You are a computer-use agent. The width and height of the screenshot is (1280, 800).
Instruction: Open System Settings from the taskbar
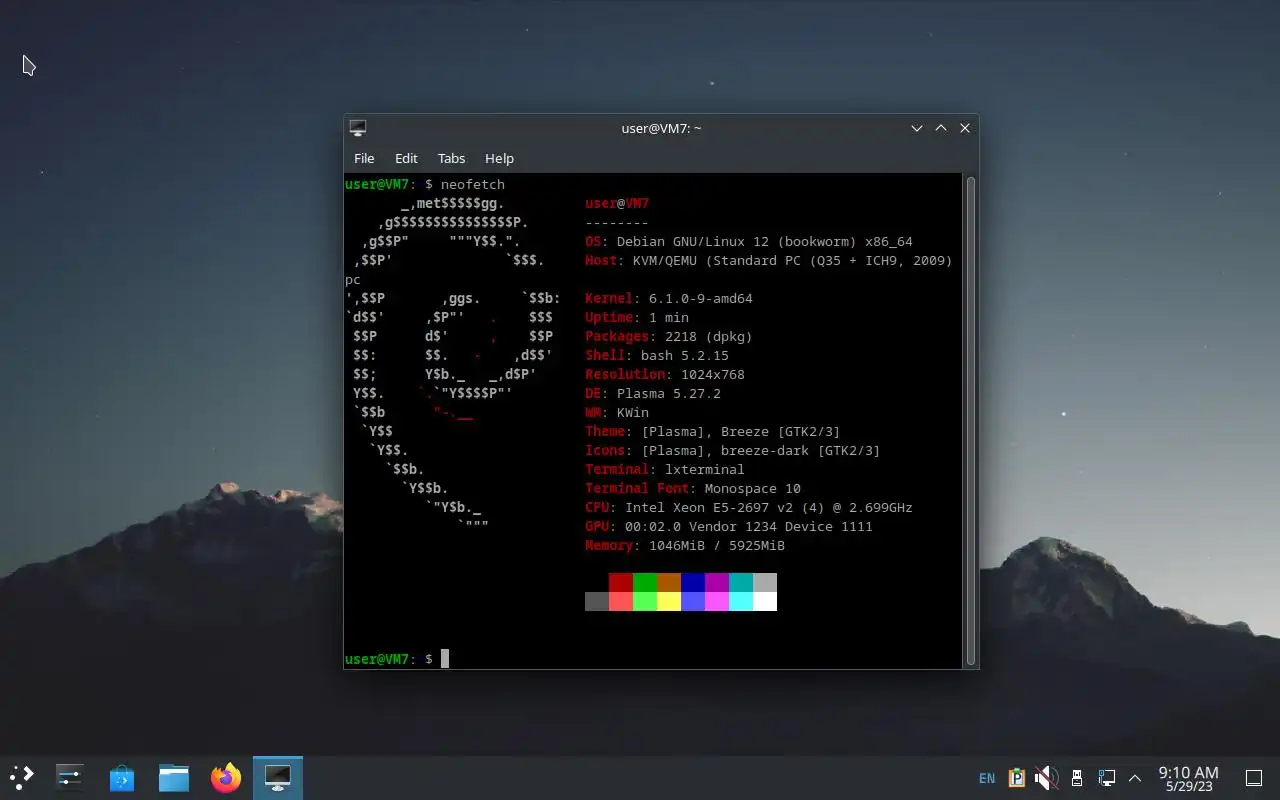coord(70,778)
